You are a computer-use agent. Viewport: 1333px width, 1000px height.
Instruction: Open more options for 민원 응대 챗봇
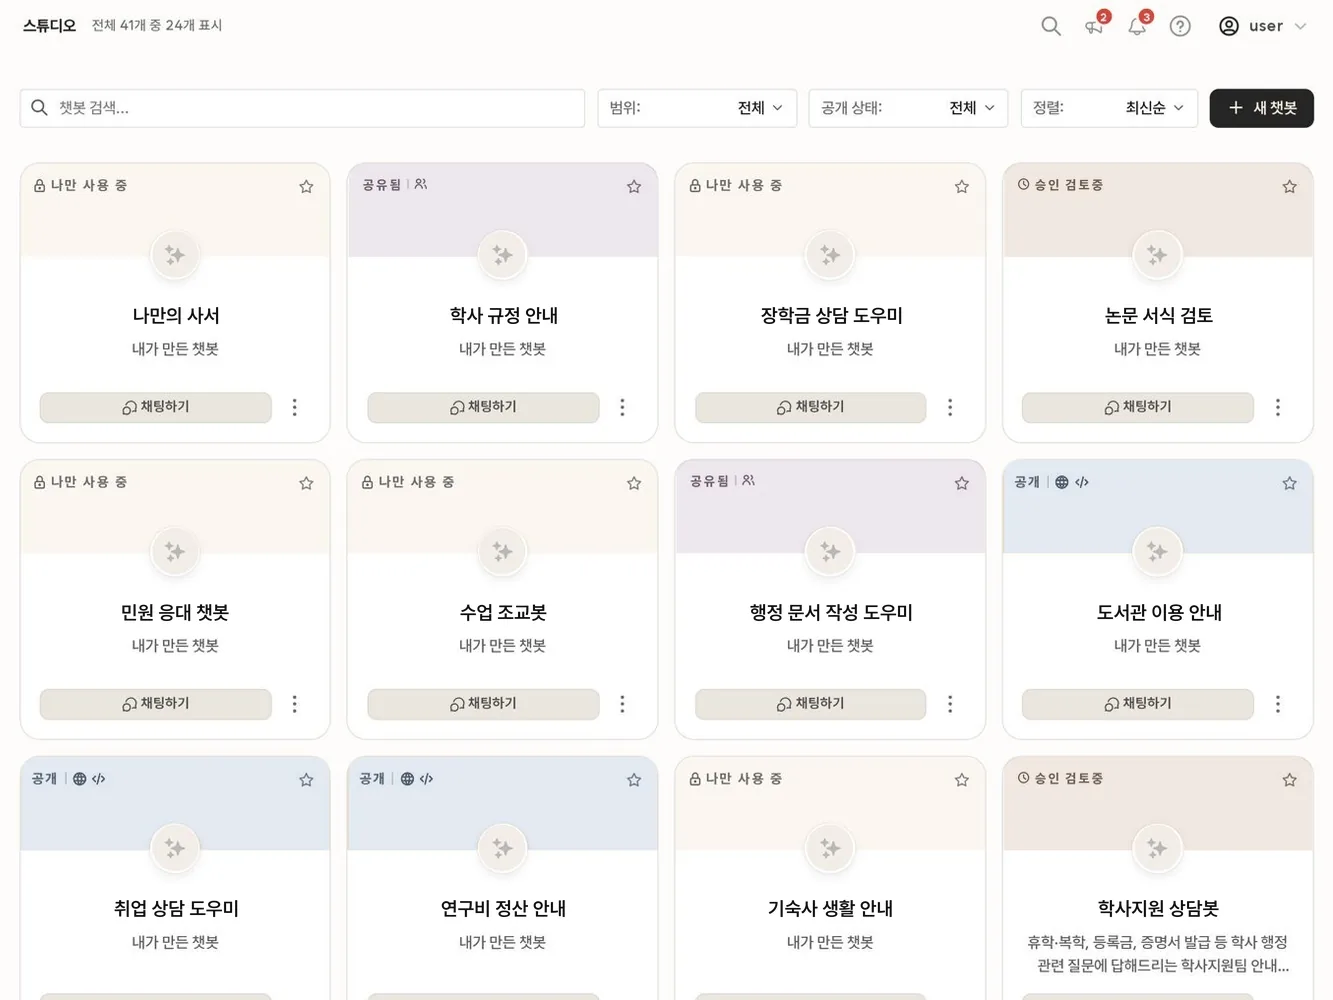coord(294,704)
